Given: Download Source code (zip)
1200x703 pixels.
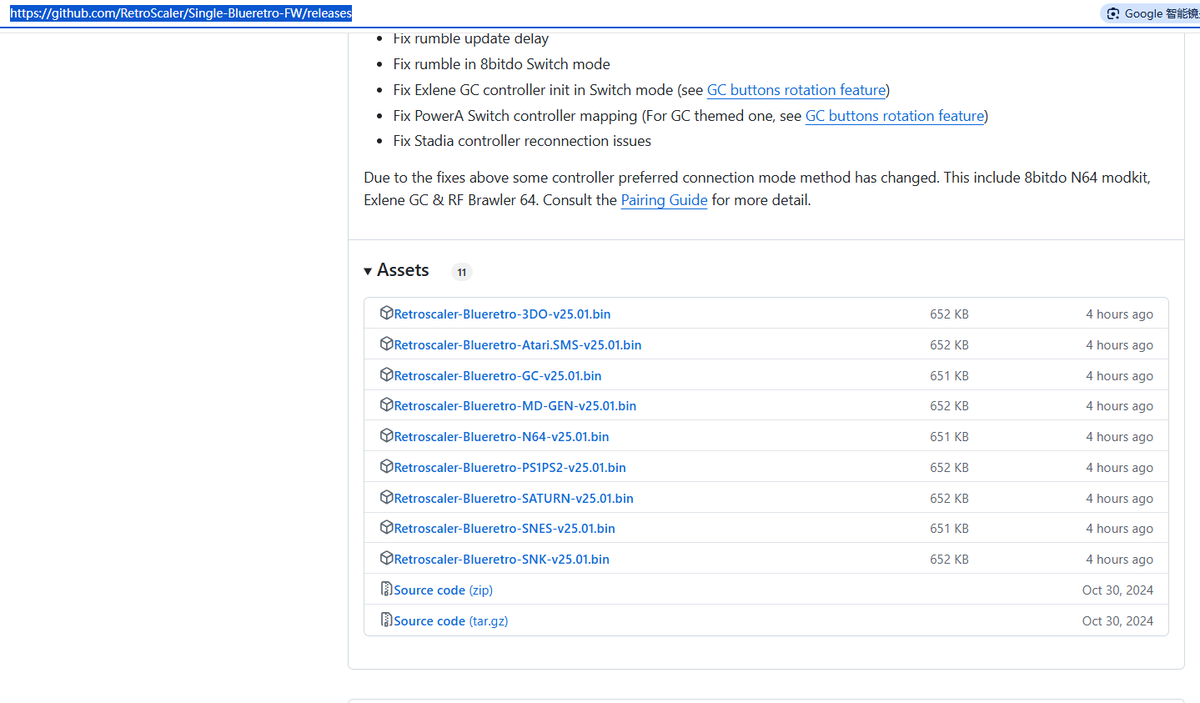Looking at the screenshot, I should [x=443, y=590].
